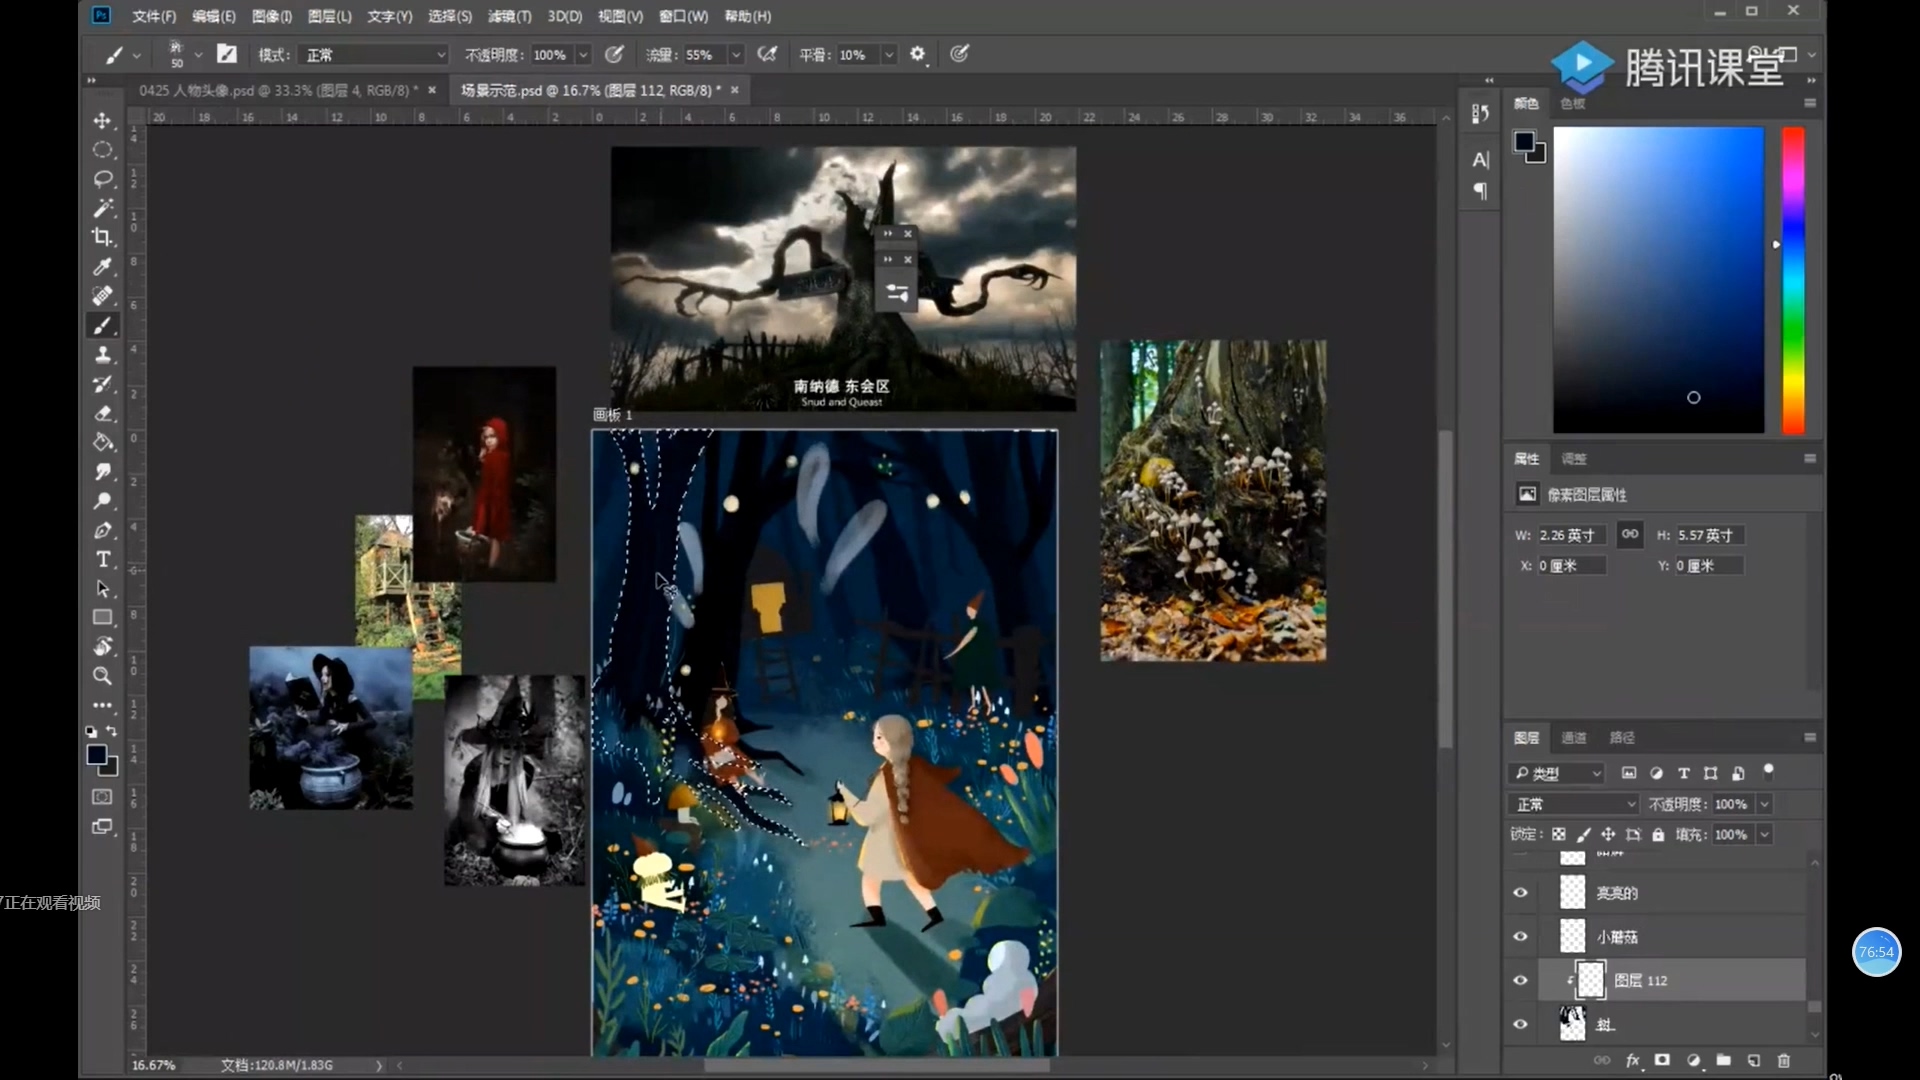Create new fill or adjustment layer
The image size is (1920, 1080).
click(1693, 1060)
